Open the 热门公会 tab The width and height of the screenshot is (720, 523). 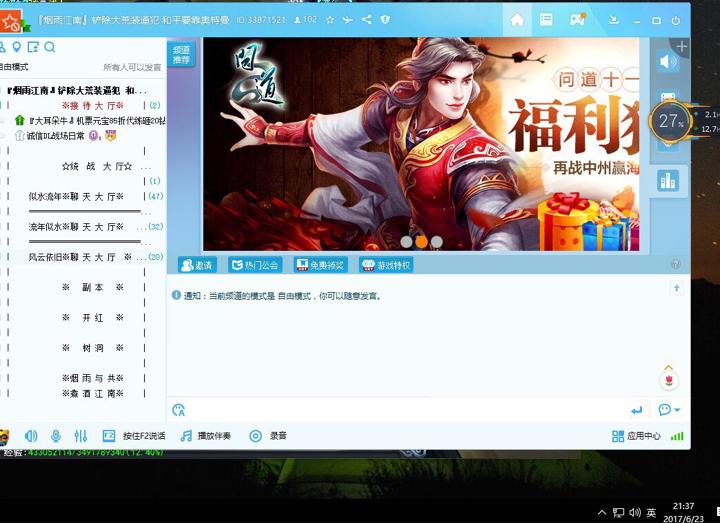[255, 265]
